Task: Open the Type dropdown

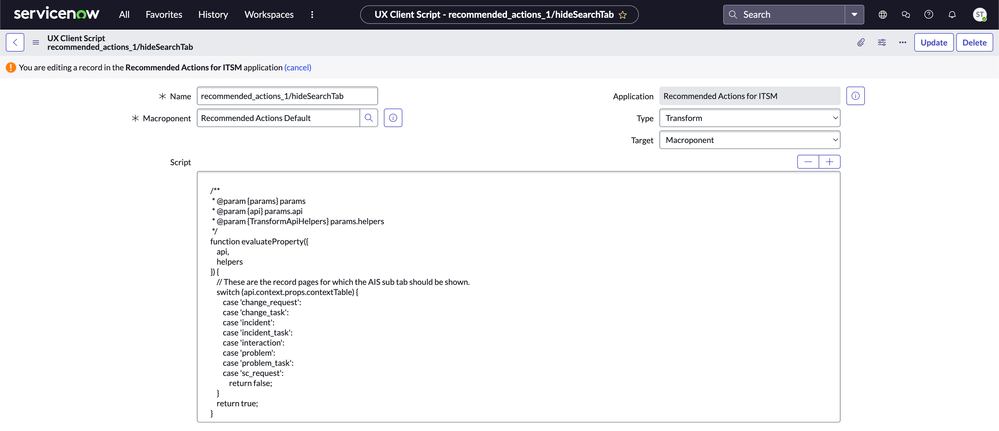Action: pos(749,118)
